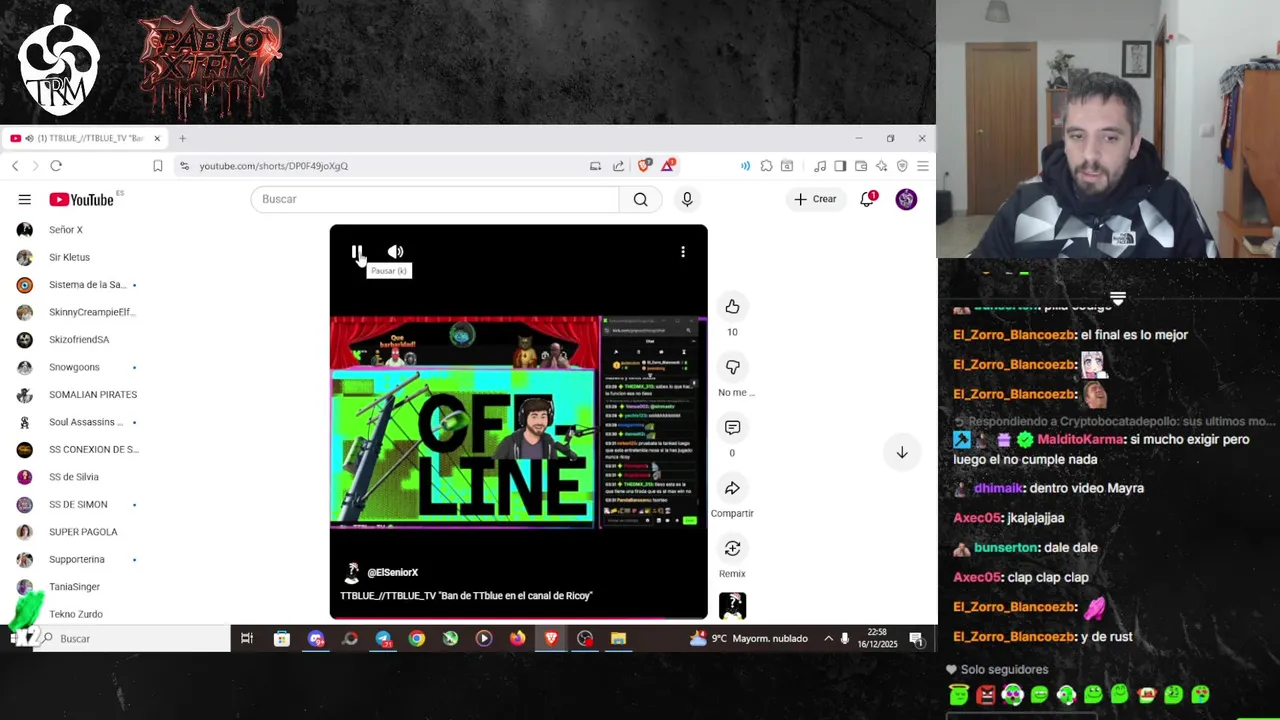Viewport: 1280px width, 720px height.
Task: Open Brave browser from the taskbar
Action: pyautogui.click(x=551, y=638)
